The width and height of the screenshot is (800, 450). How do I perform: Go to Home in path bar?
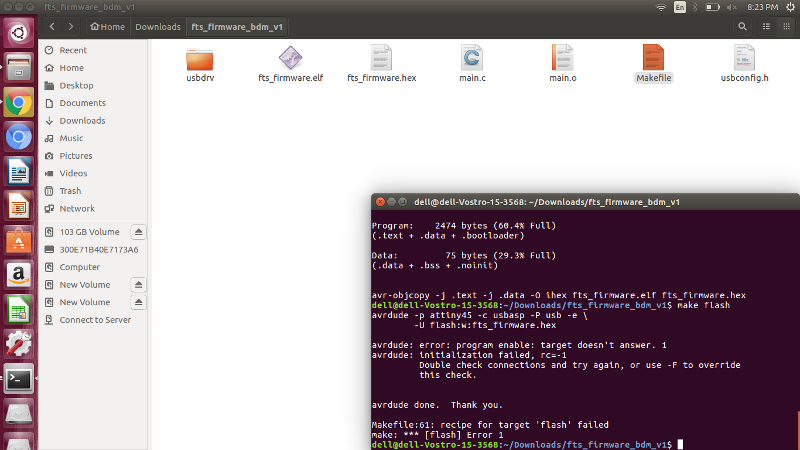(x=107, y=27)
